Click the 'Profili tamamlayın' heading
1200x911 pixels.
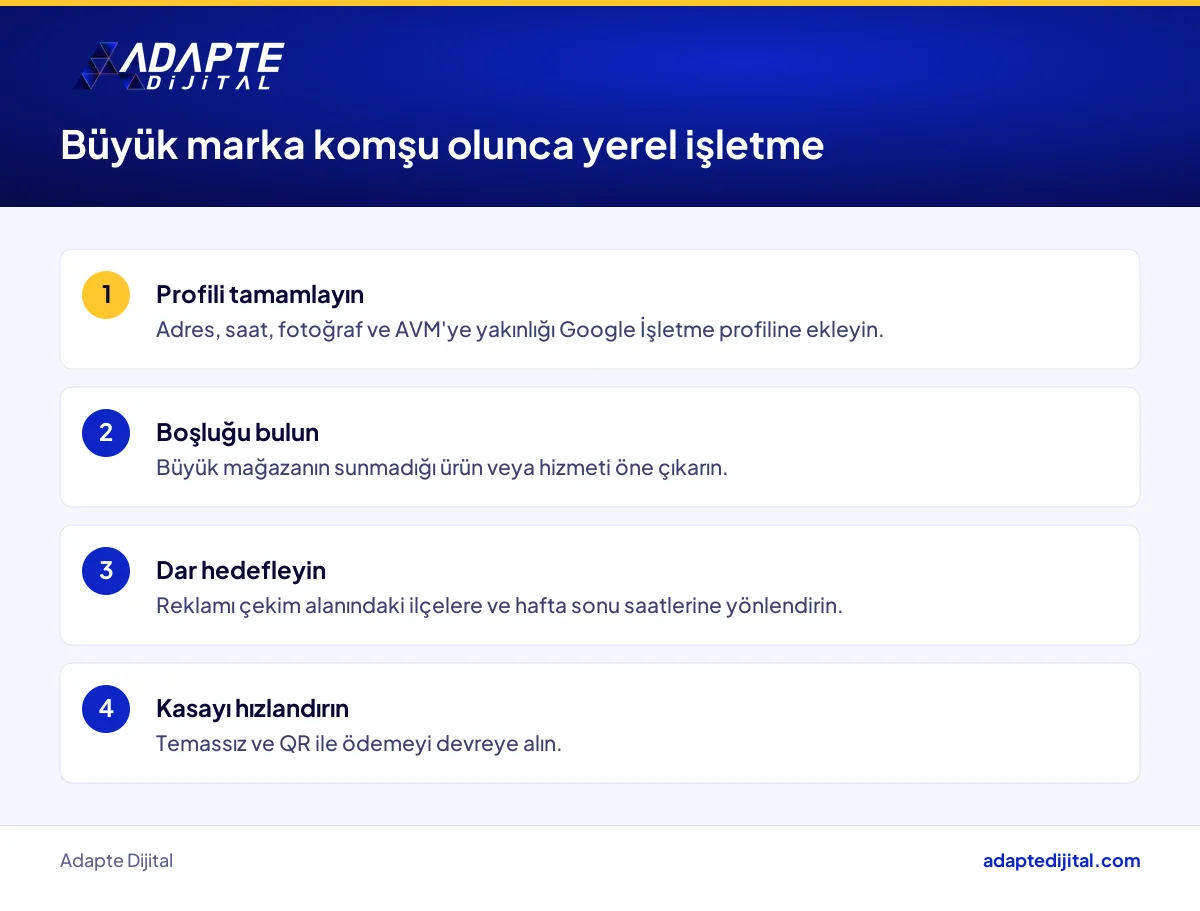tap(260, 295)
